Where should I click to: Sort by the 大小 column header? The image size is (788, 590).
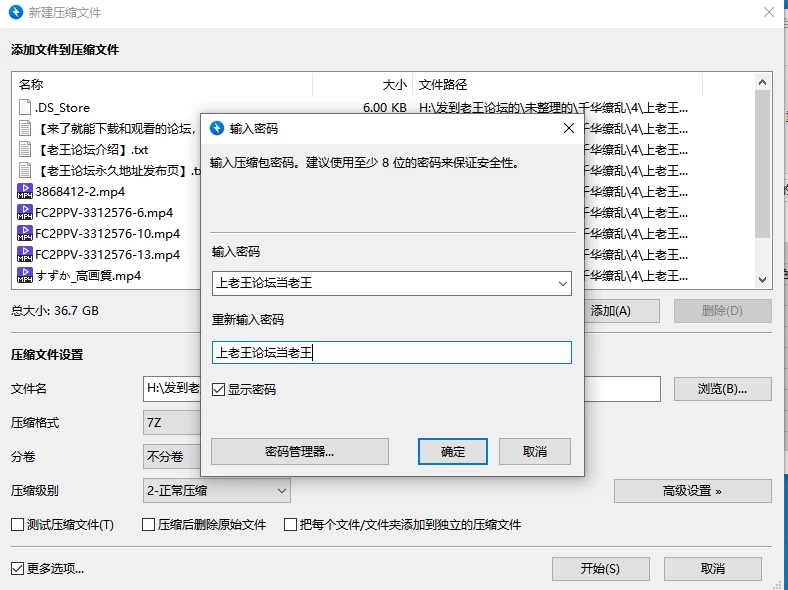pyautogui.click(x=363, y=85)
